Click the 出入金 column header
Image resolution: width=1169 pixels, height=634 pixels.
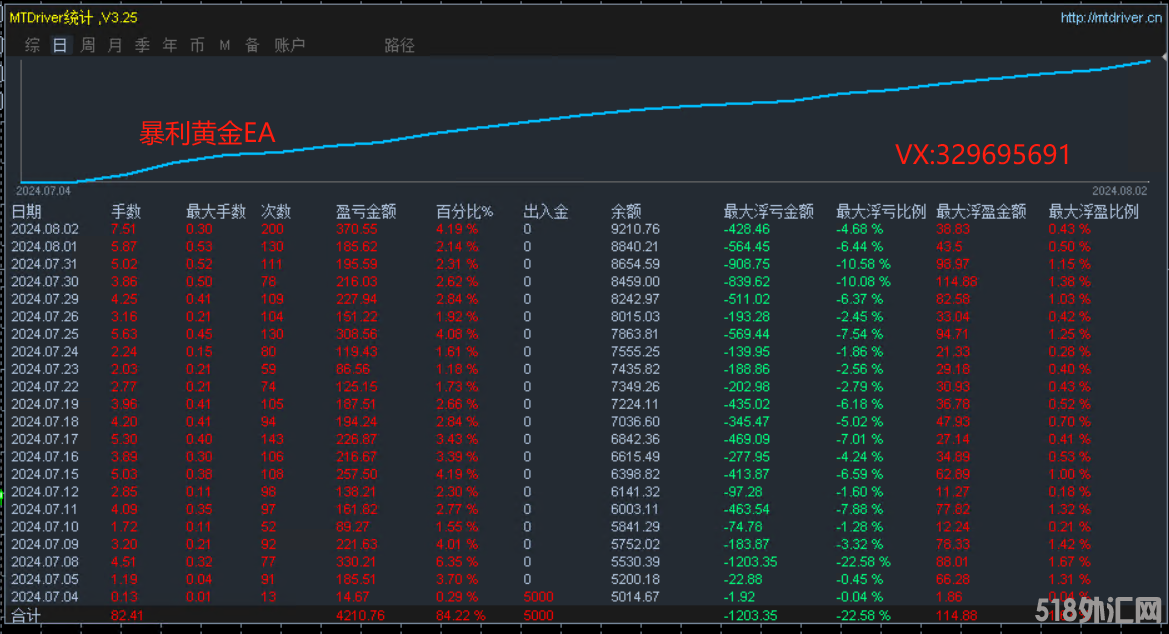tap(546, 212)
